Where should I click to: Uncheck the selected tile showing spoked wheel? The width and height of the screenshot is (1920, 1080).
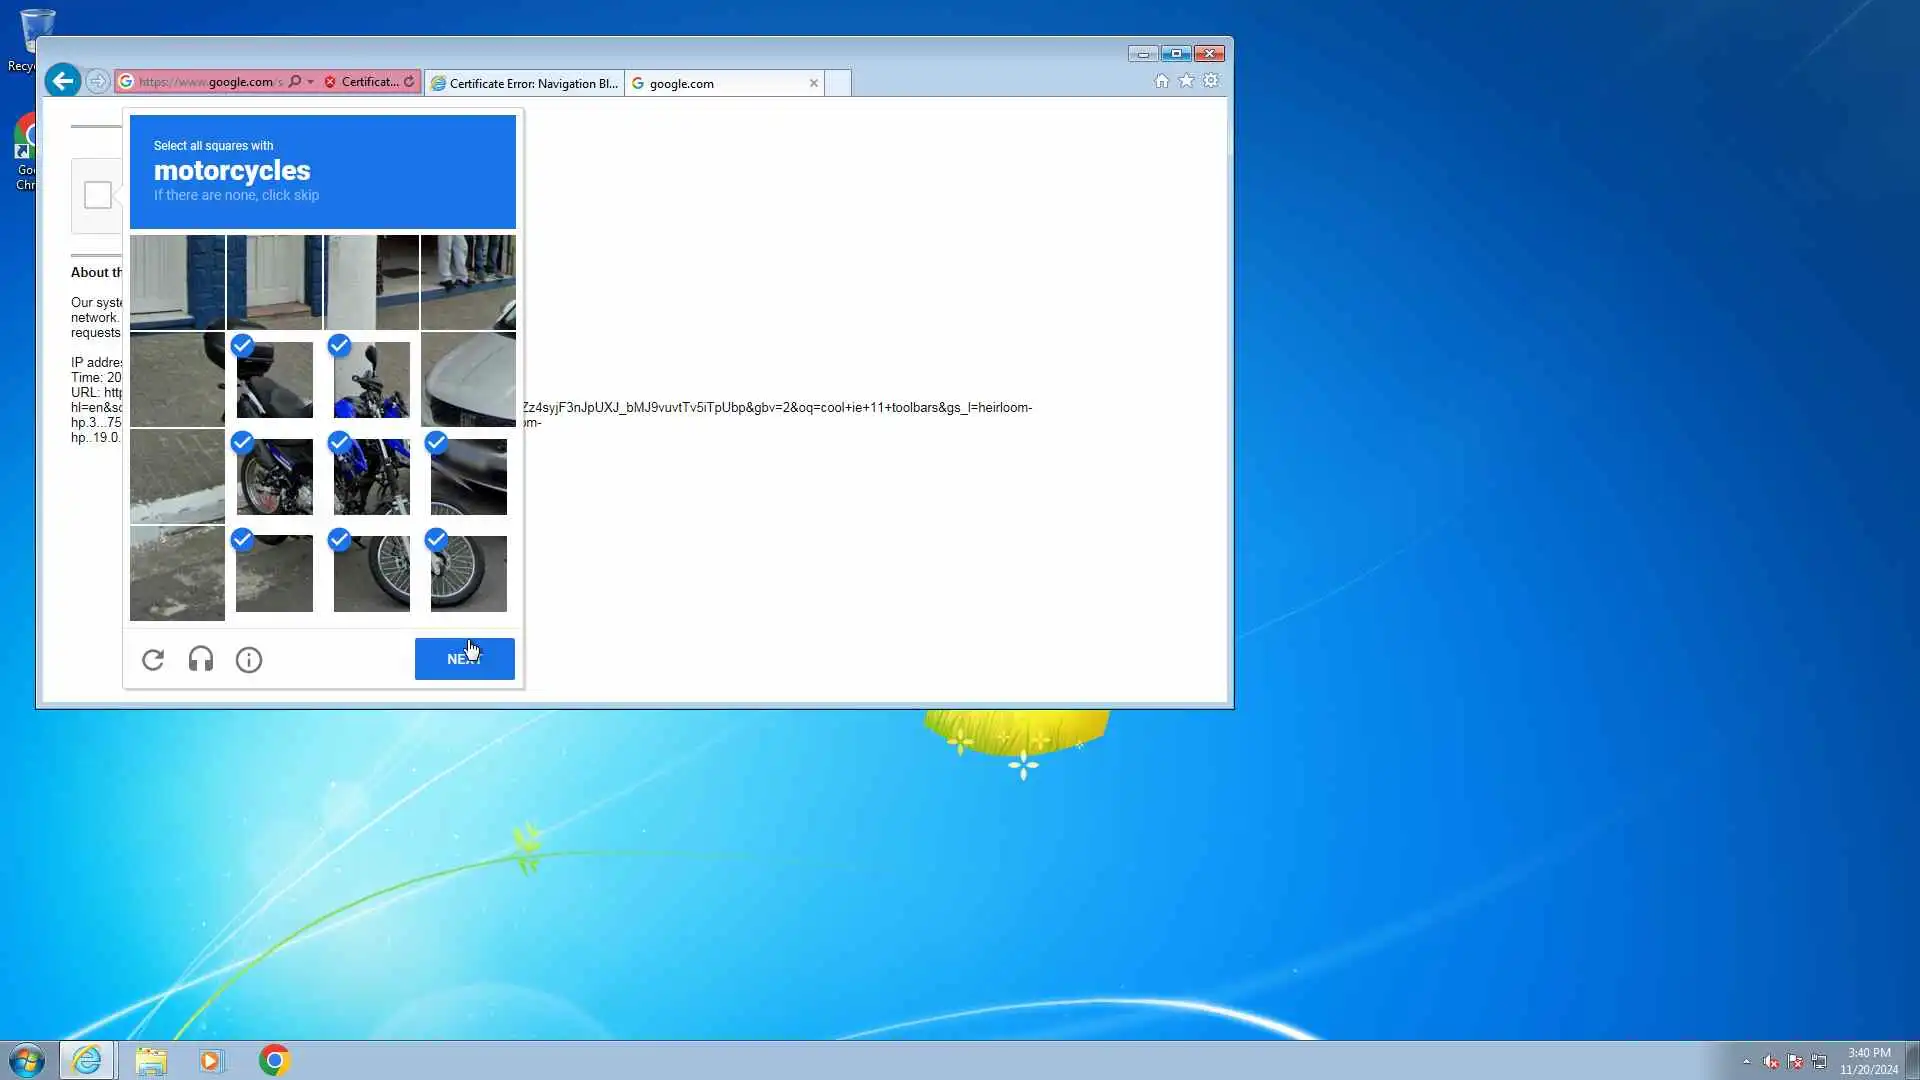pos(371,573)
